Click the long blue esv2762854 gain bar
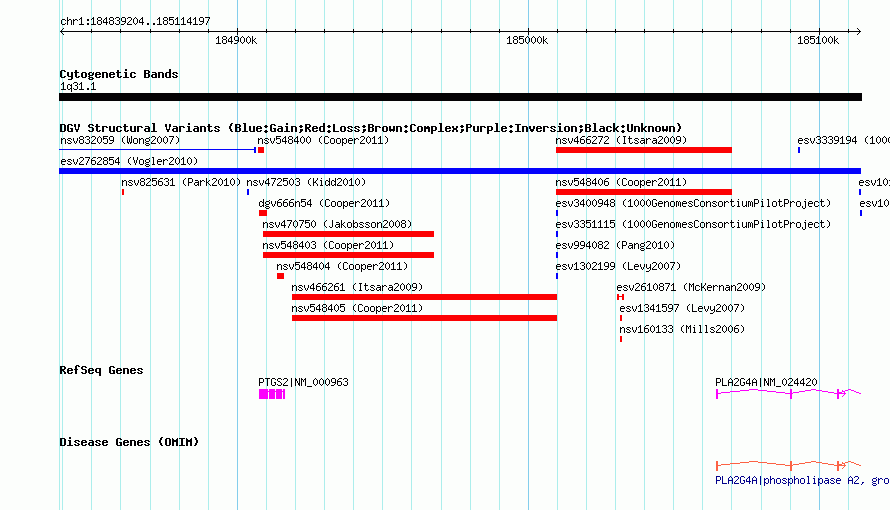This screenshot has height=510, width=890. [x=460, y=171]
